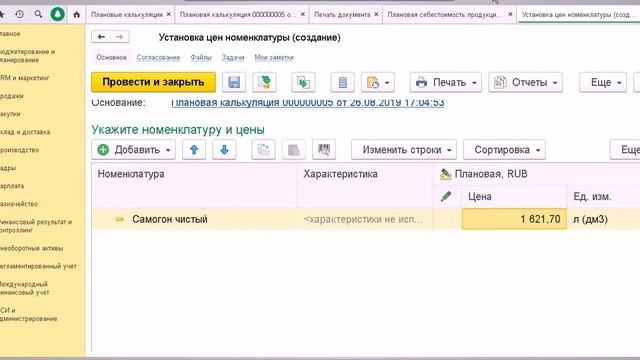Open Казначейство sidebar section
This screenshot has width=640, height=360.
pyautogui.click(x=19, y=204)
